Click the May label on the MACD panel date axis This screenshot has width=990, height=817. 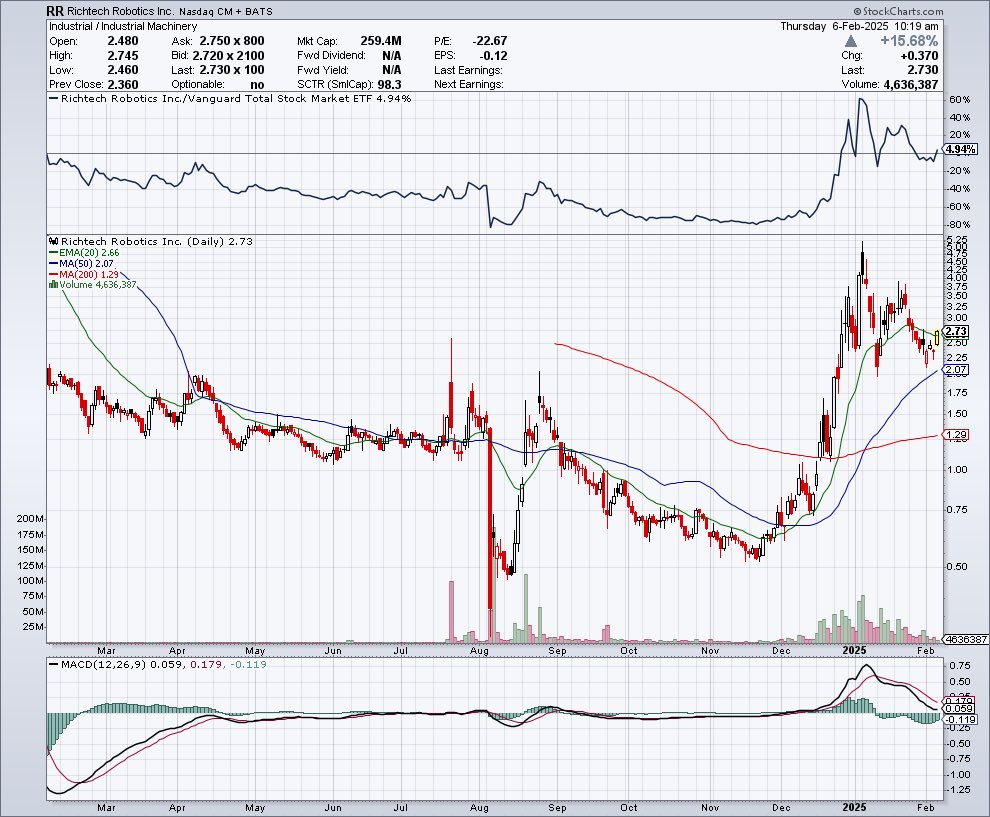[254, 808]
